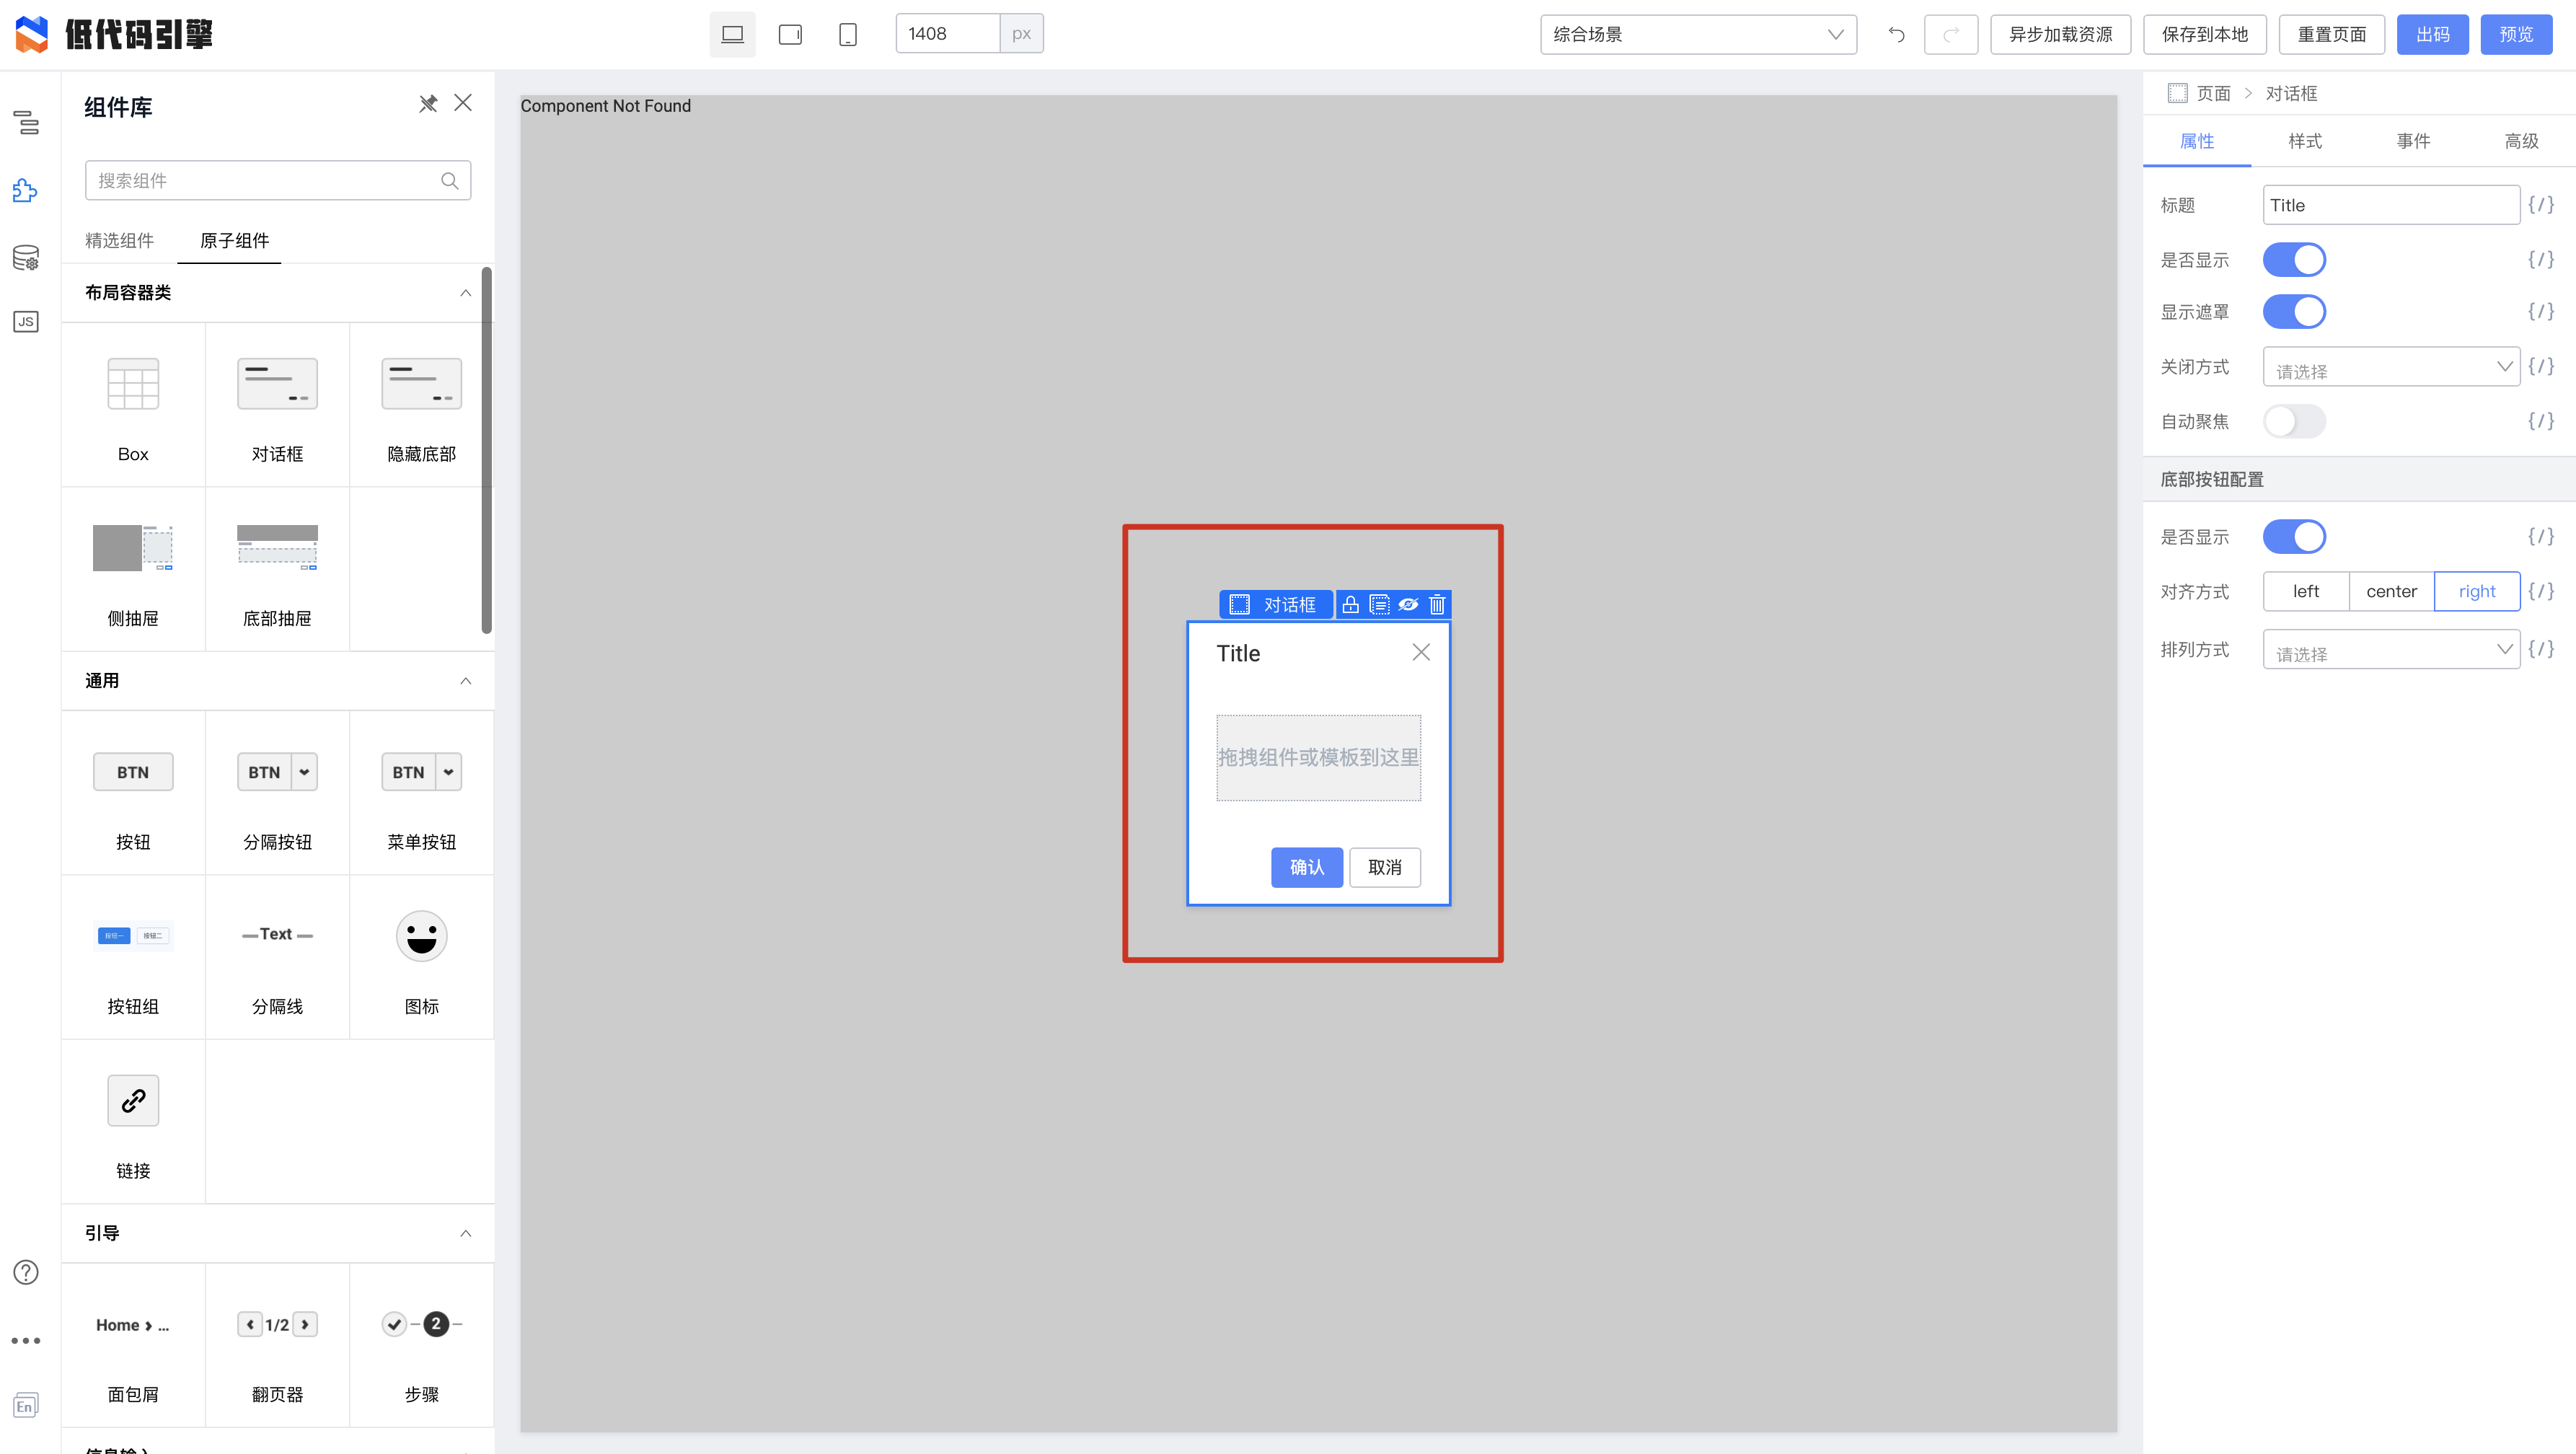The height and width of the screenshot is (1454, 2576).
Task: Open the 属性 tab
Action: (2197, 141)
